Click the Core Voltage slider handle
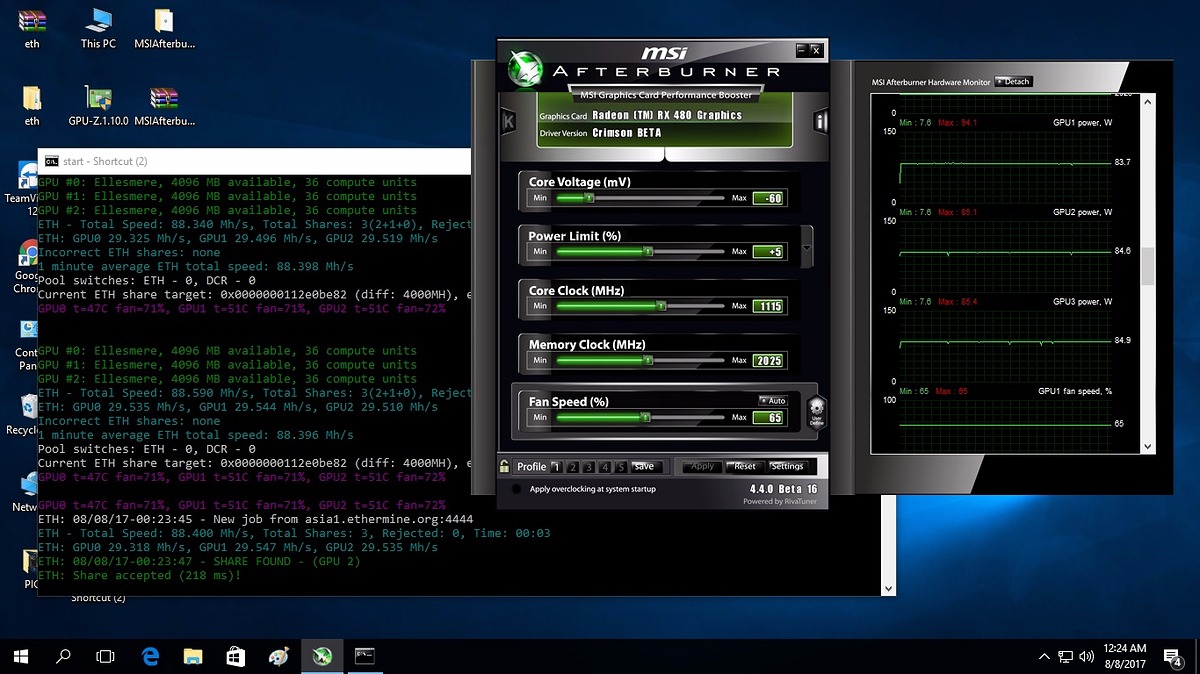The height and width of the screenshot is (674, 1200). (x=590, y=198)
